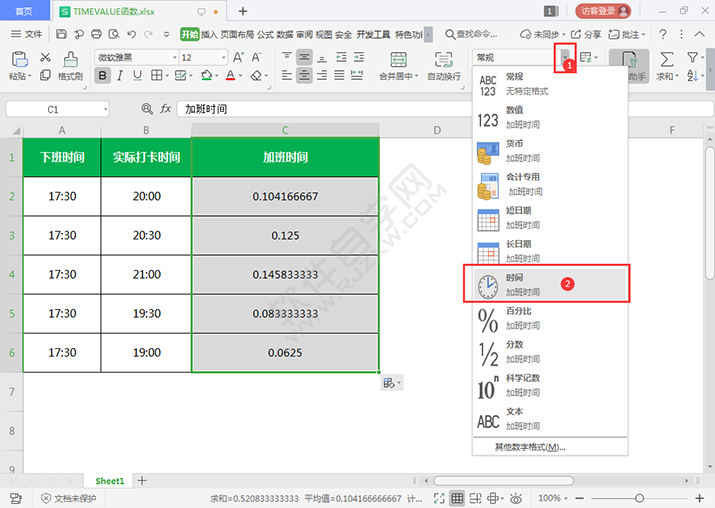Click the Merge and Center icon

click(x=398, y=58)
